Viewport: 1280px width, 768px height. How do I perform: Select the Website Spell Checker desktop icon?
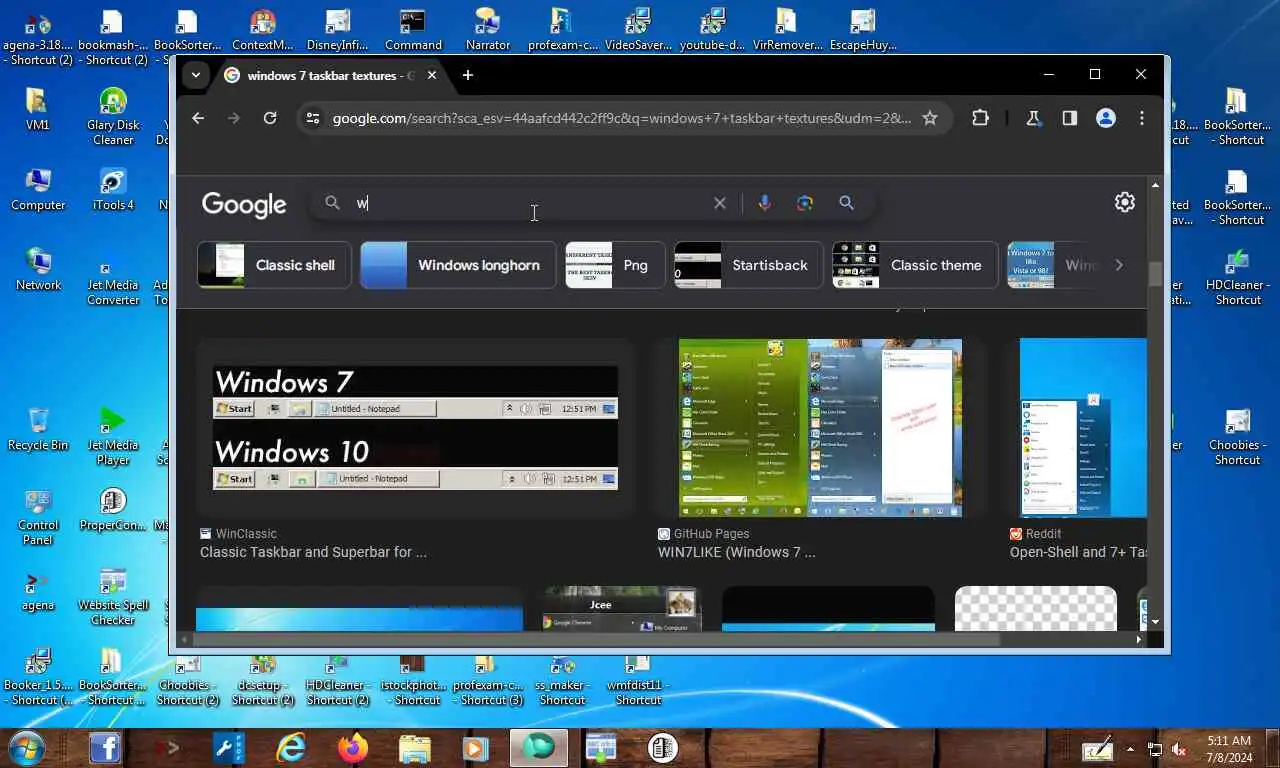(x=113, y=597)
